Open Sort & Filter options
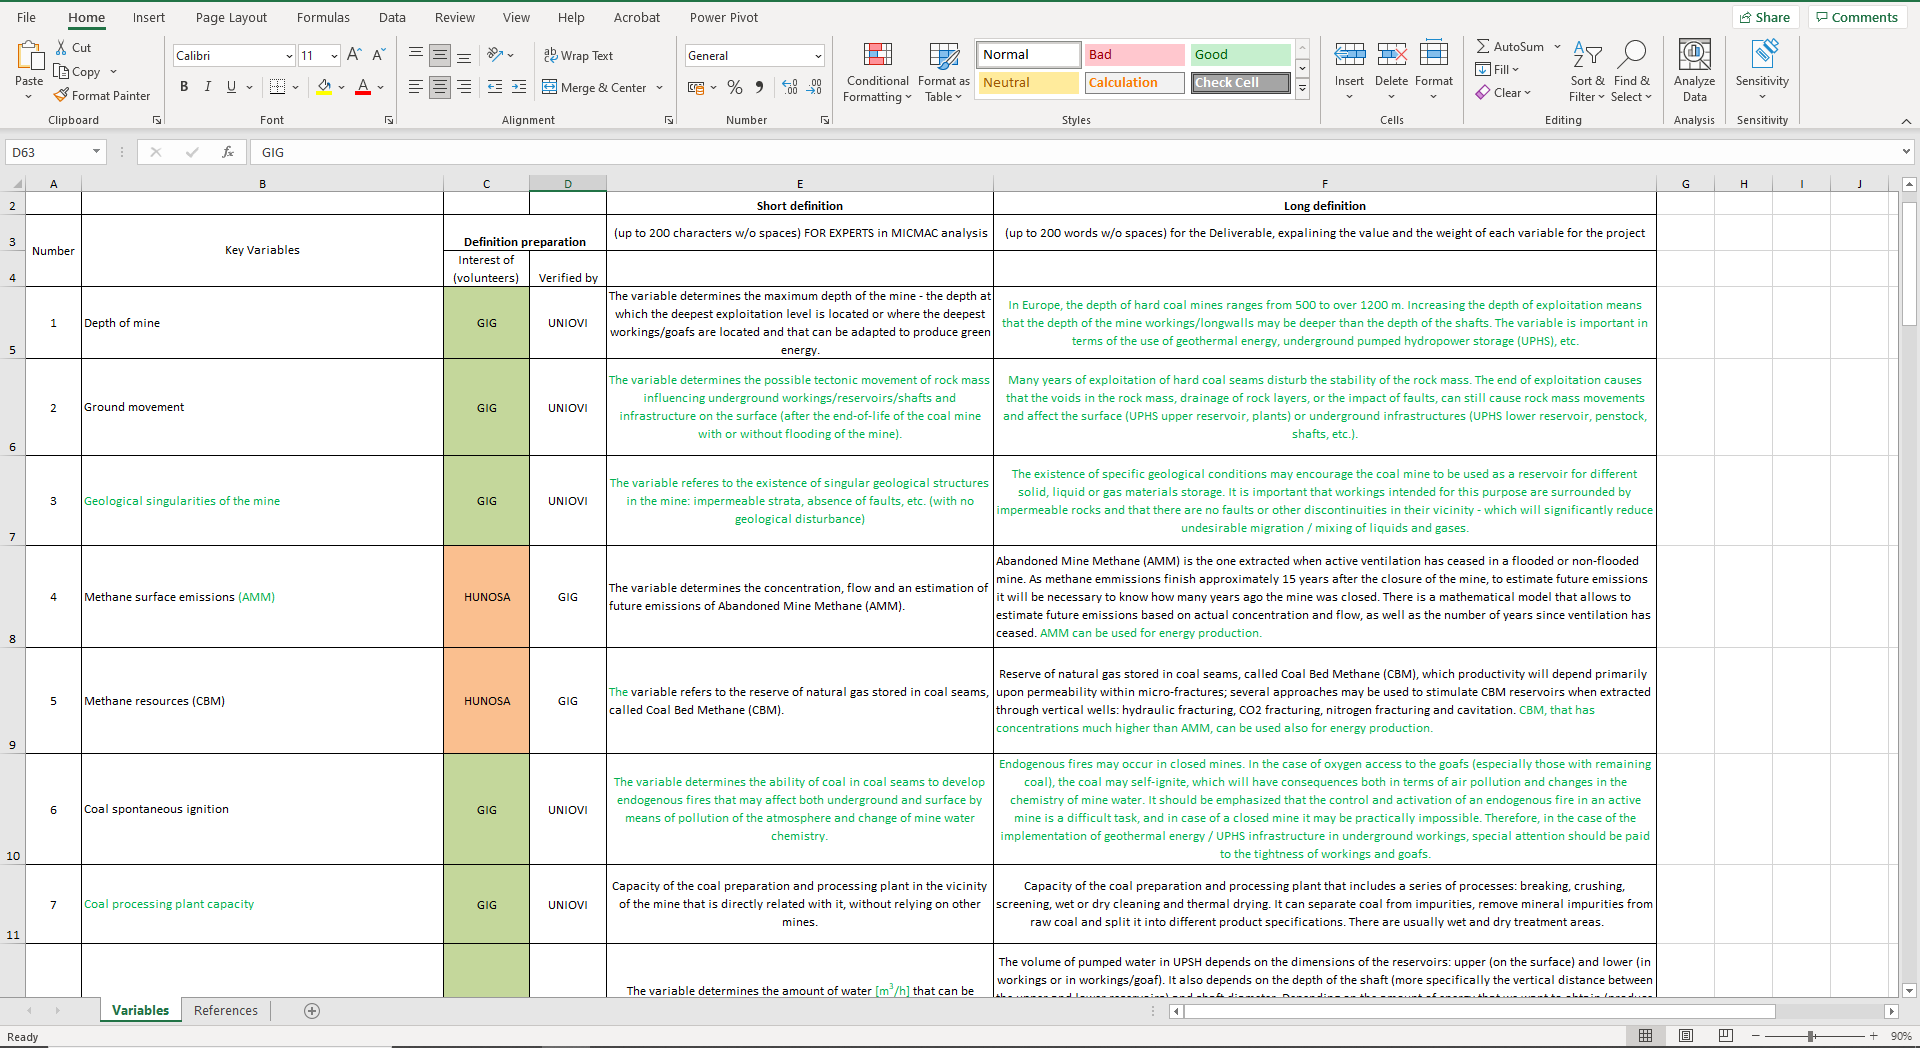The image size is (1920, 1048). click(x=1587, y=72)
